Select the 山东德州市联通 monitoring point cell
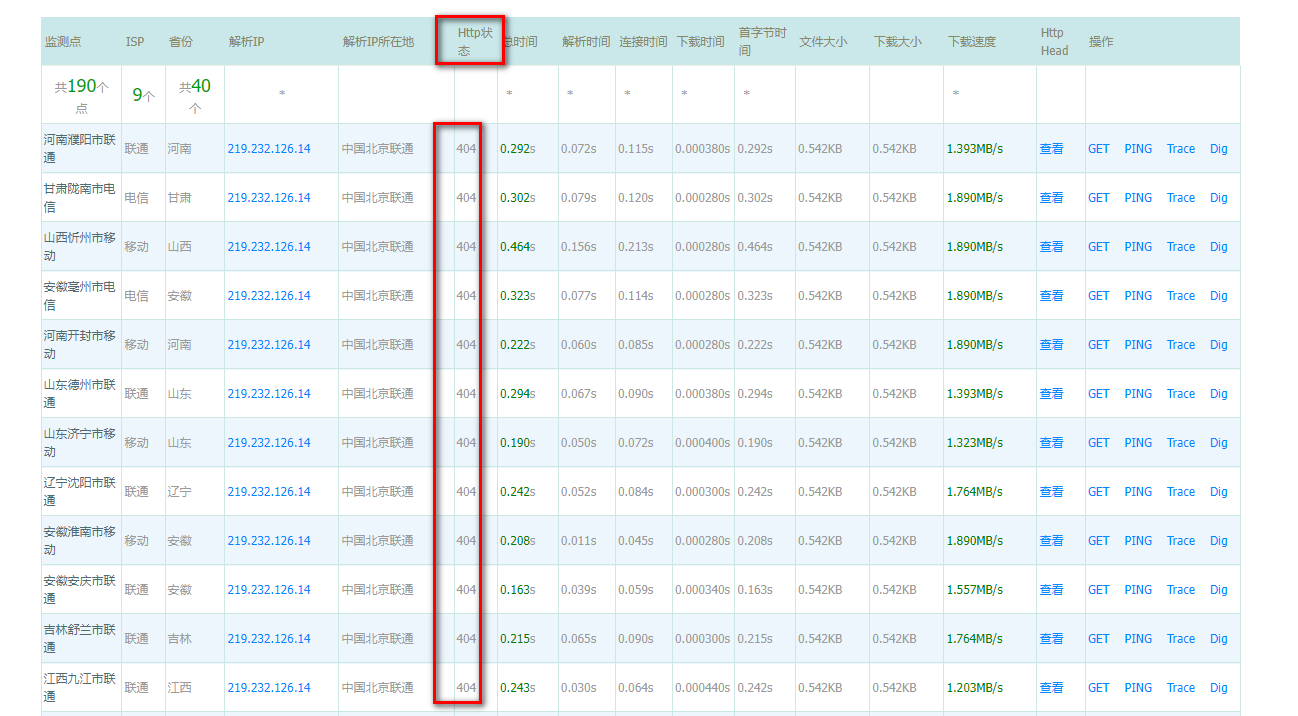The width and height of the screenshot is (1298, 716). click(80, 394)
